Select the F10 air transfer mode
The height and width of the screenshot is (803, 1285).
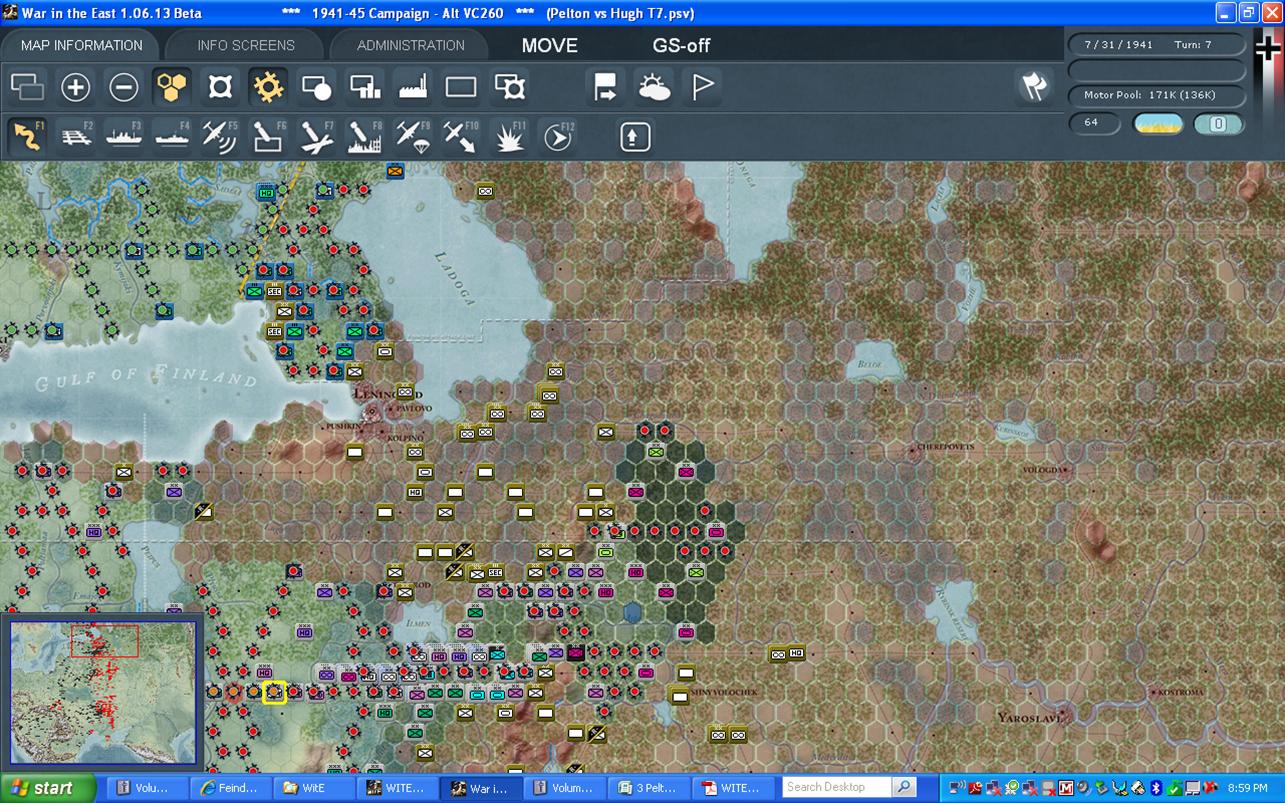(x=462, y=136)
